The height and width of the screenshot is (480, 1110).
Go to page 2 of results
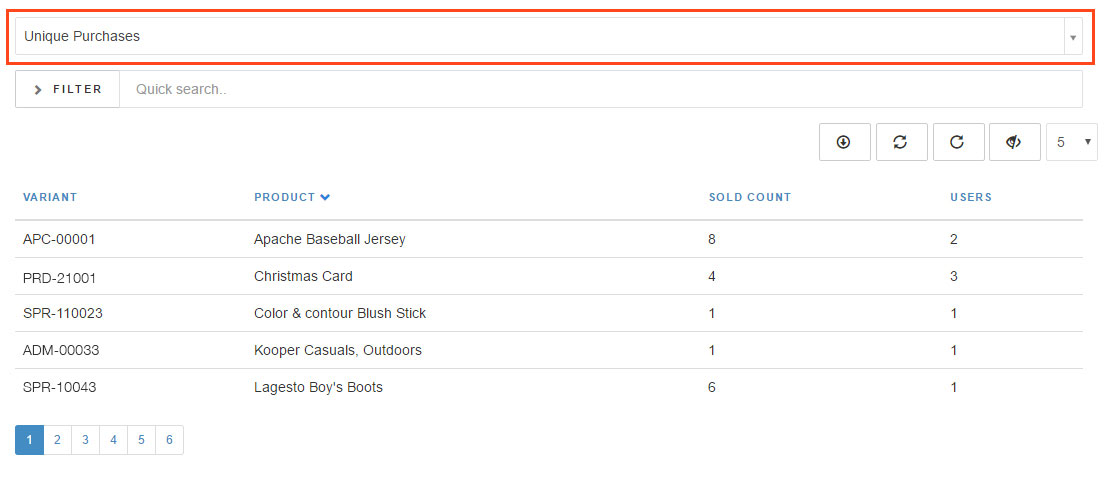57,440
